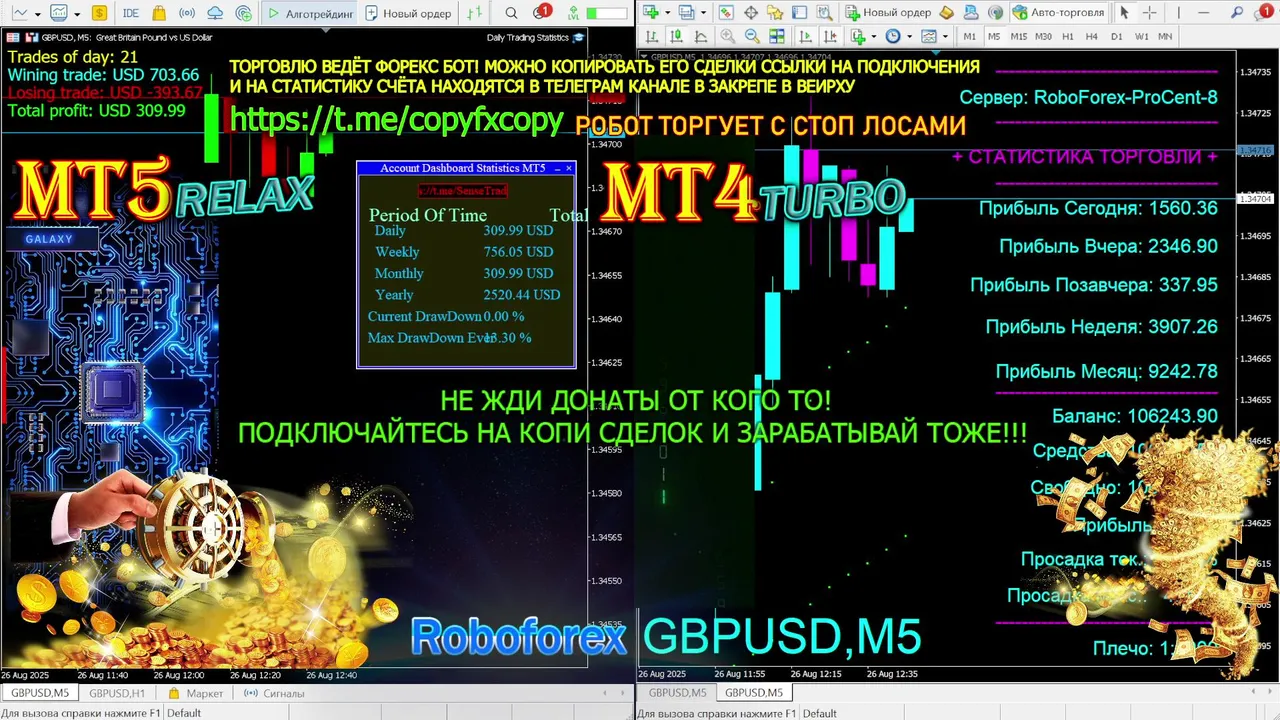Select the second active GBPUSD,M5 tab in MT4
Screen dimensions: 1280x720
pos(753,693)
